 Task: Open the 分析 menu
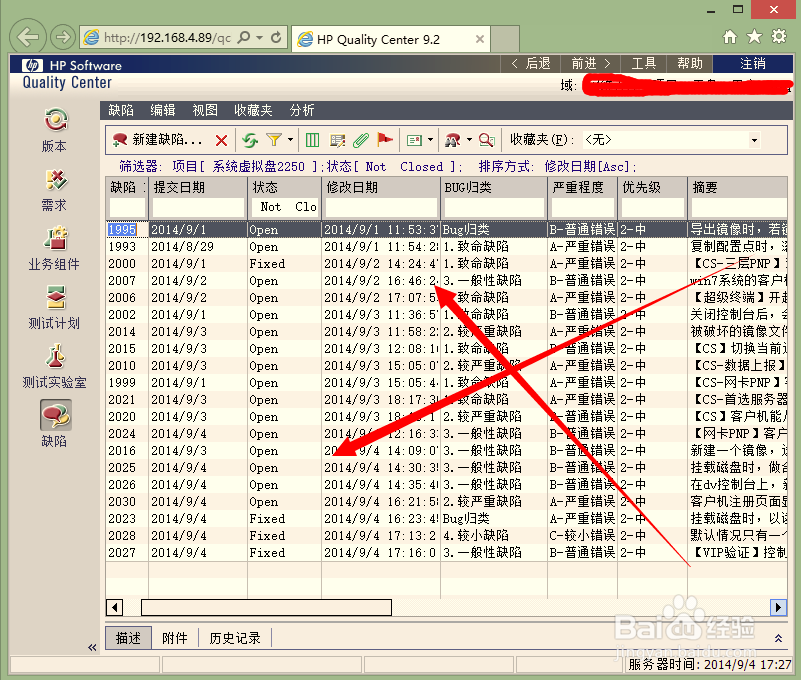(302, 110)
